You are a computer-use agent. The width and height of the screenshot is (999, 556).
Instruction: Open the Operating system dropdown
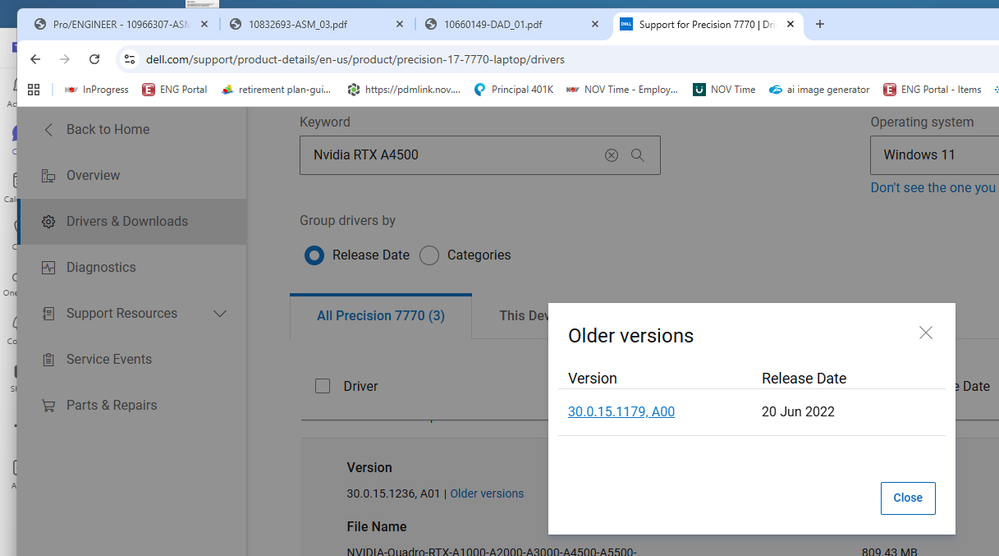(x=934, y=155)
